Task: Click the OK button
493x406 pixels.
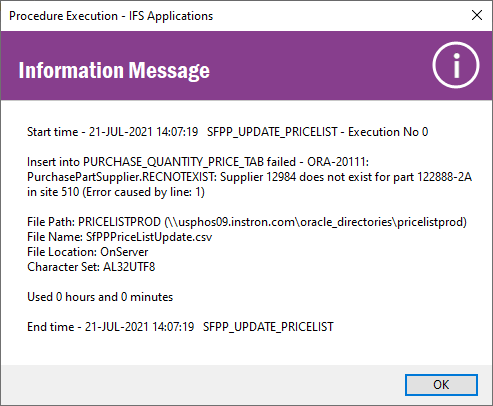Action: [441, 385]
